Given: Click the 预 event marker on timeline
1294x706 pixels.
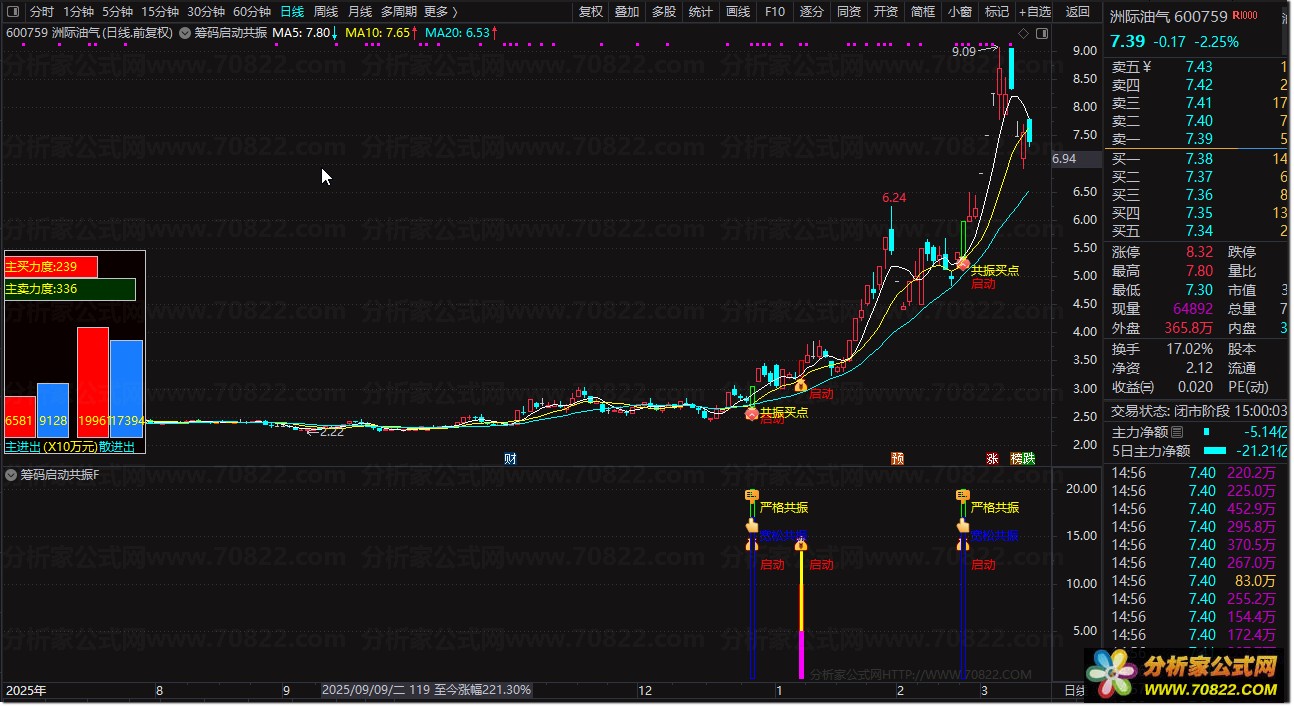Looking at the screenshot, I should pos(897,459).
